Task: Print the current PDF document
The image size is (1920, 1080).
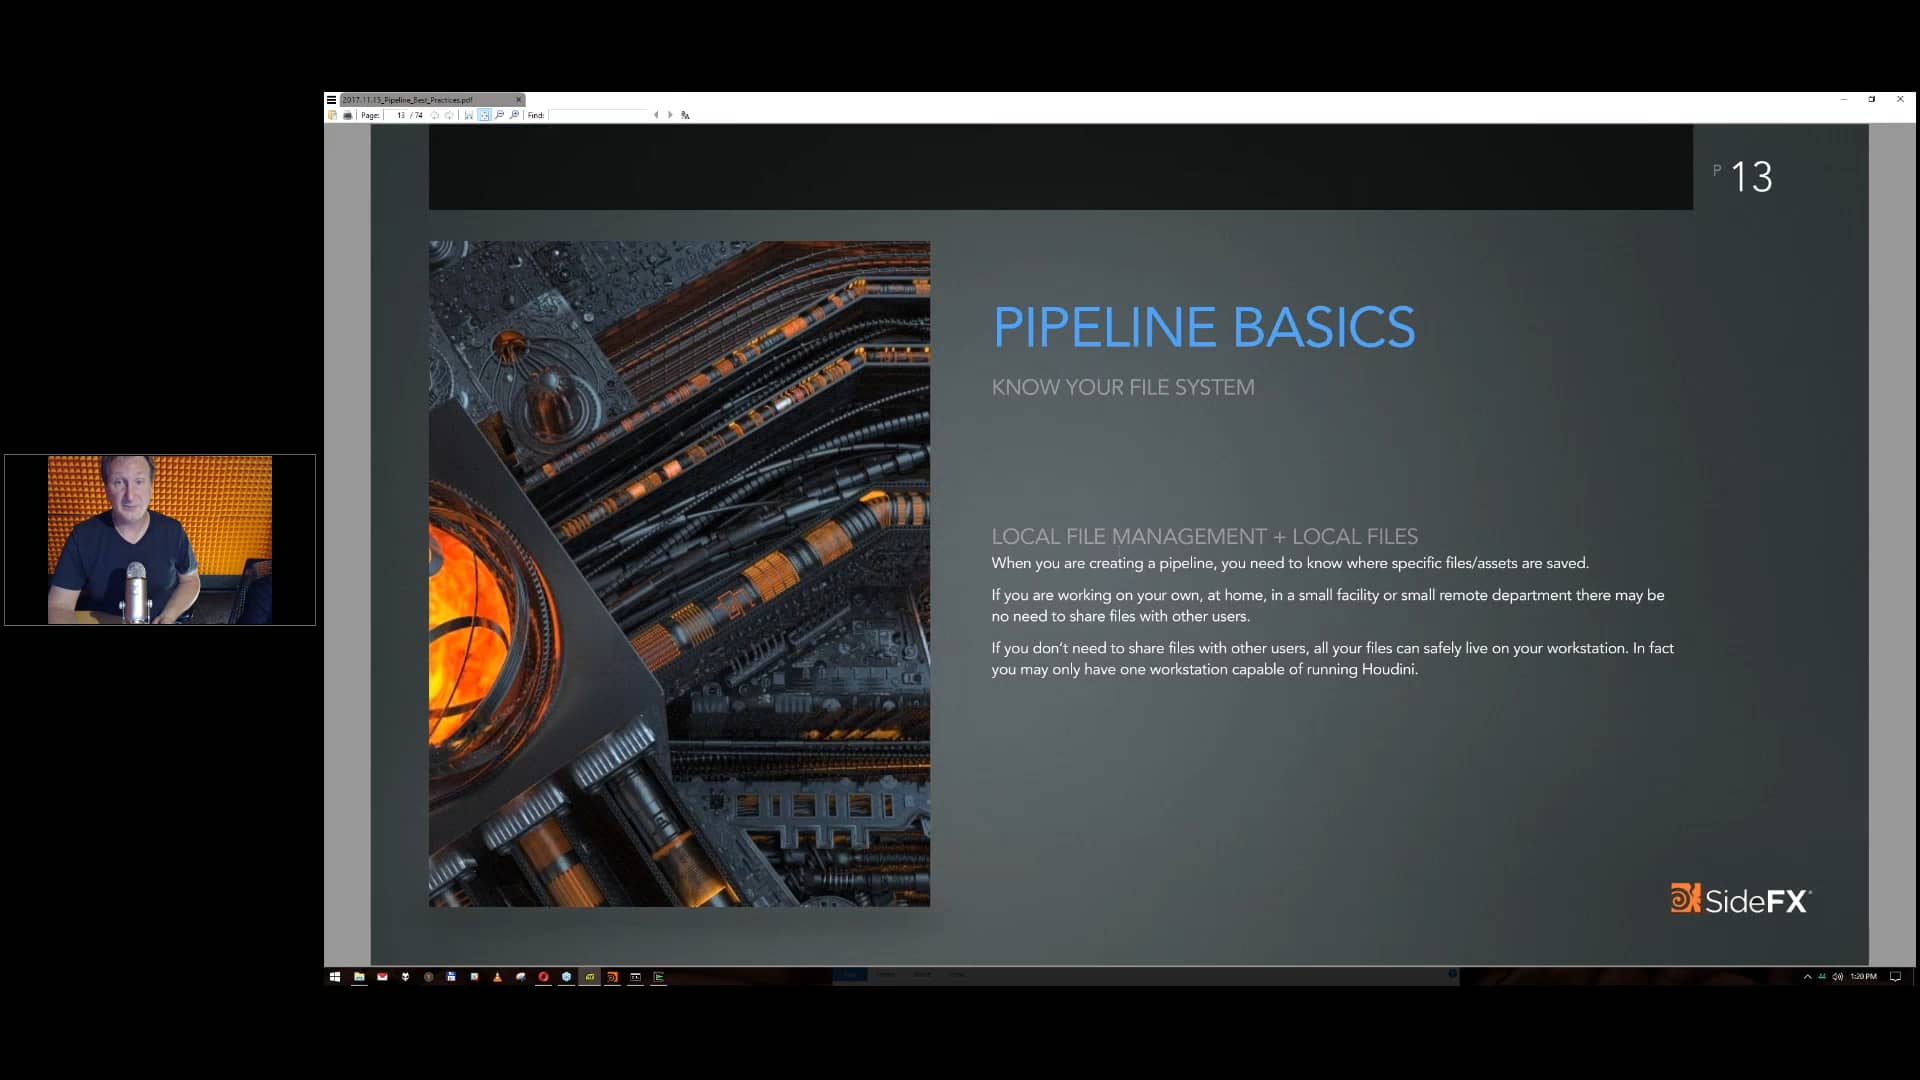Action: tap(347, 115)
